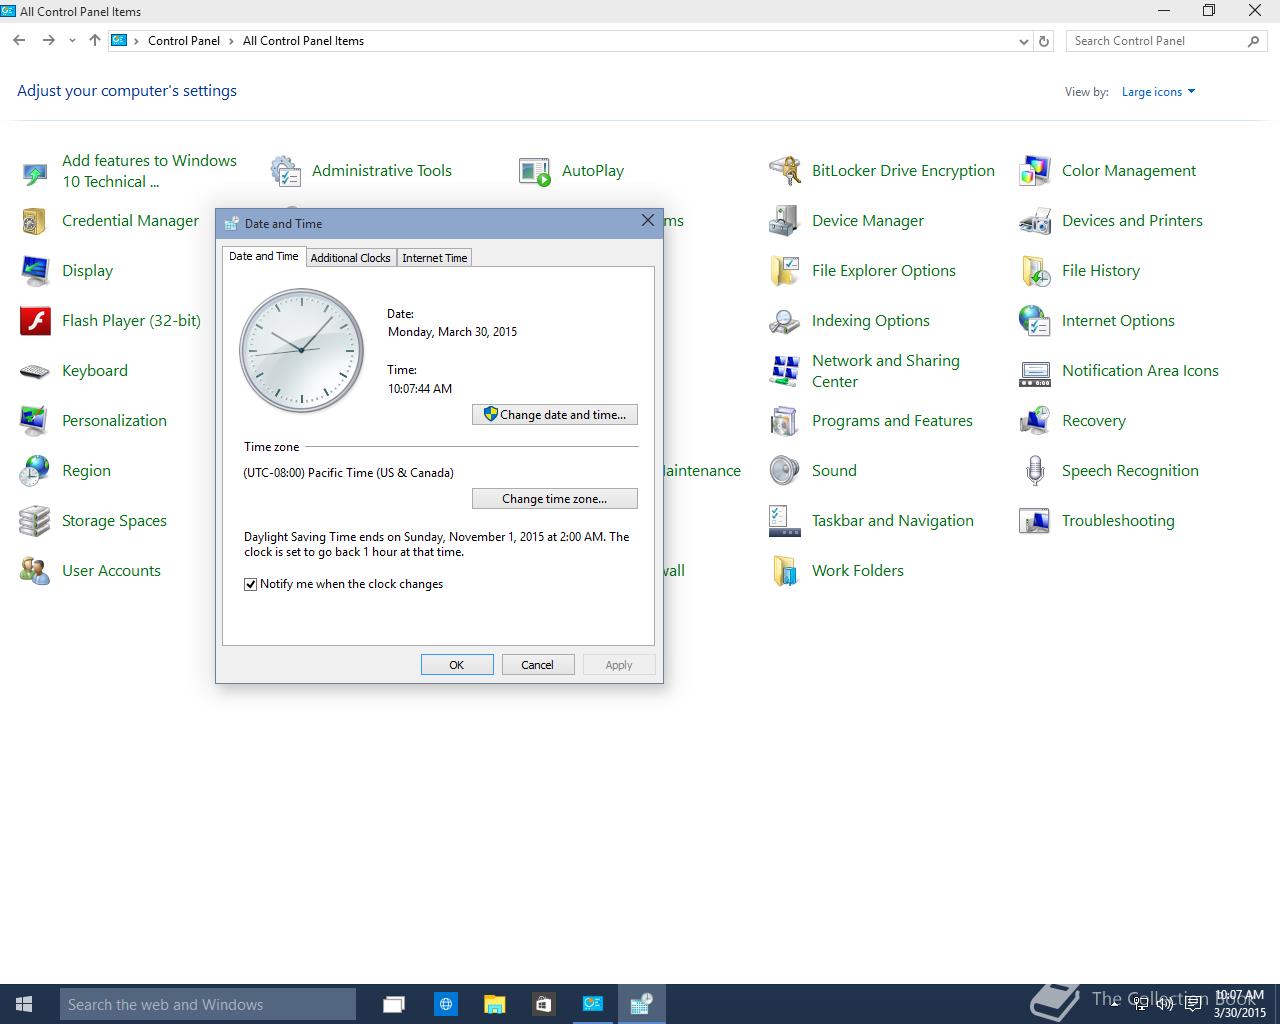Open the Speech Recognition microphone icon

click(1034, 471)
